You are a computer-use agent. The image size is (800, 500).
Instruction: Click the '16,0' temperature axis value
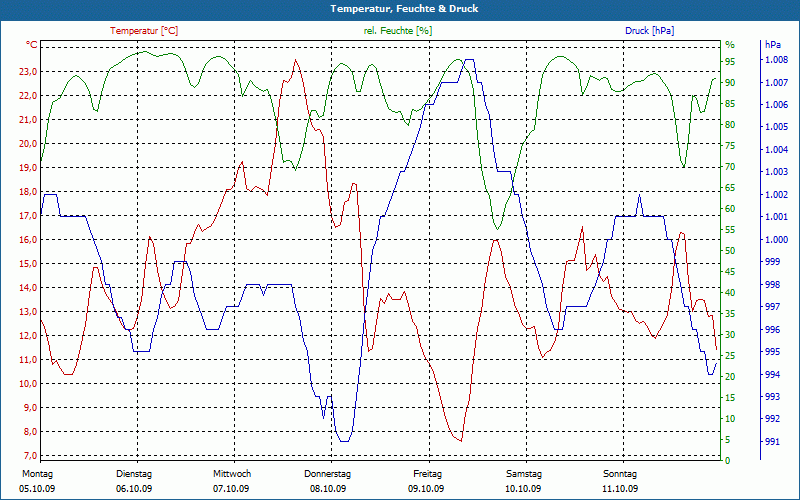point(28,240)
